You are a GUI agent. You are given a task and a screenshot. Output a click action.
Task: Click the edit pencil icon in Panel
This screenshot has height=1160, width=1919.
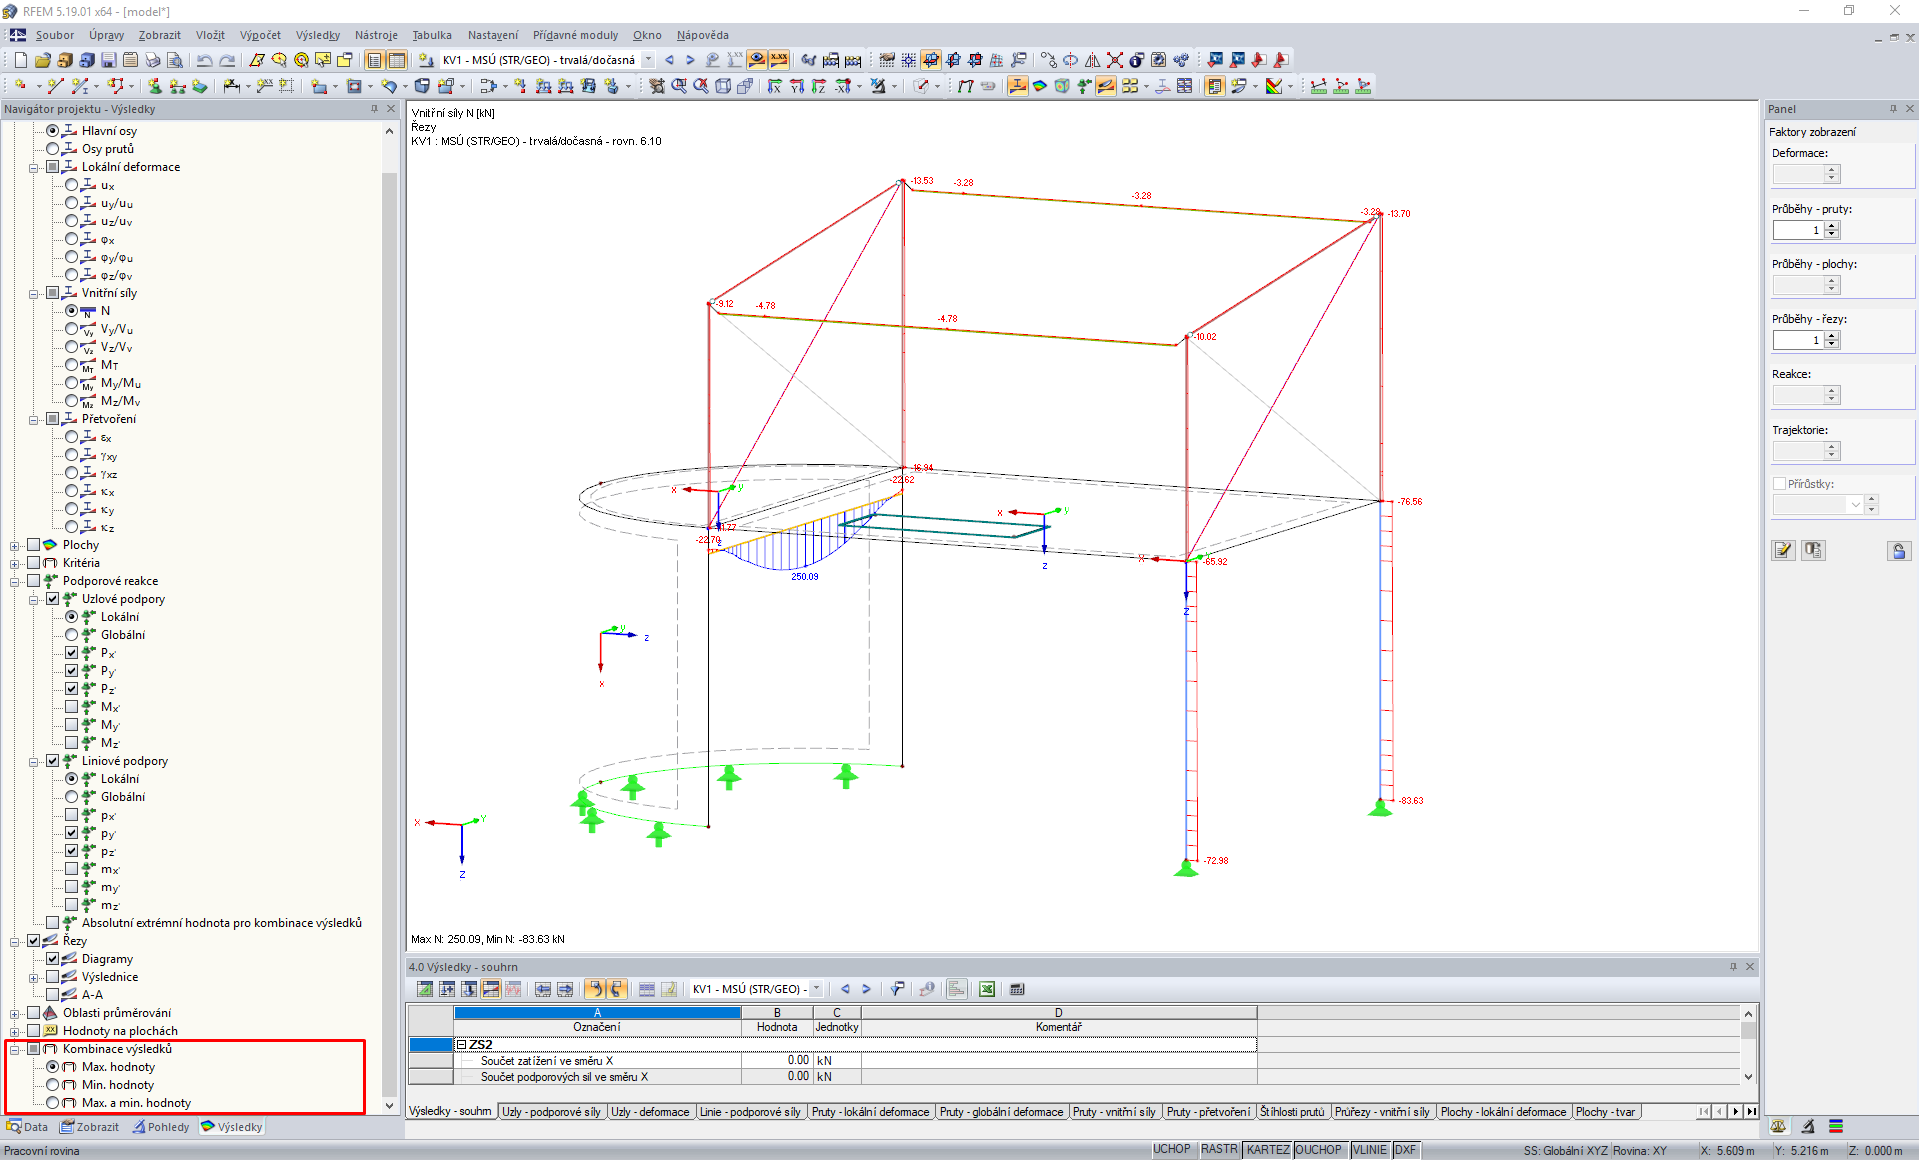tap(1783, 550)
